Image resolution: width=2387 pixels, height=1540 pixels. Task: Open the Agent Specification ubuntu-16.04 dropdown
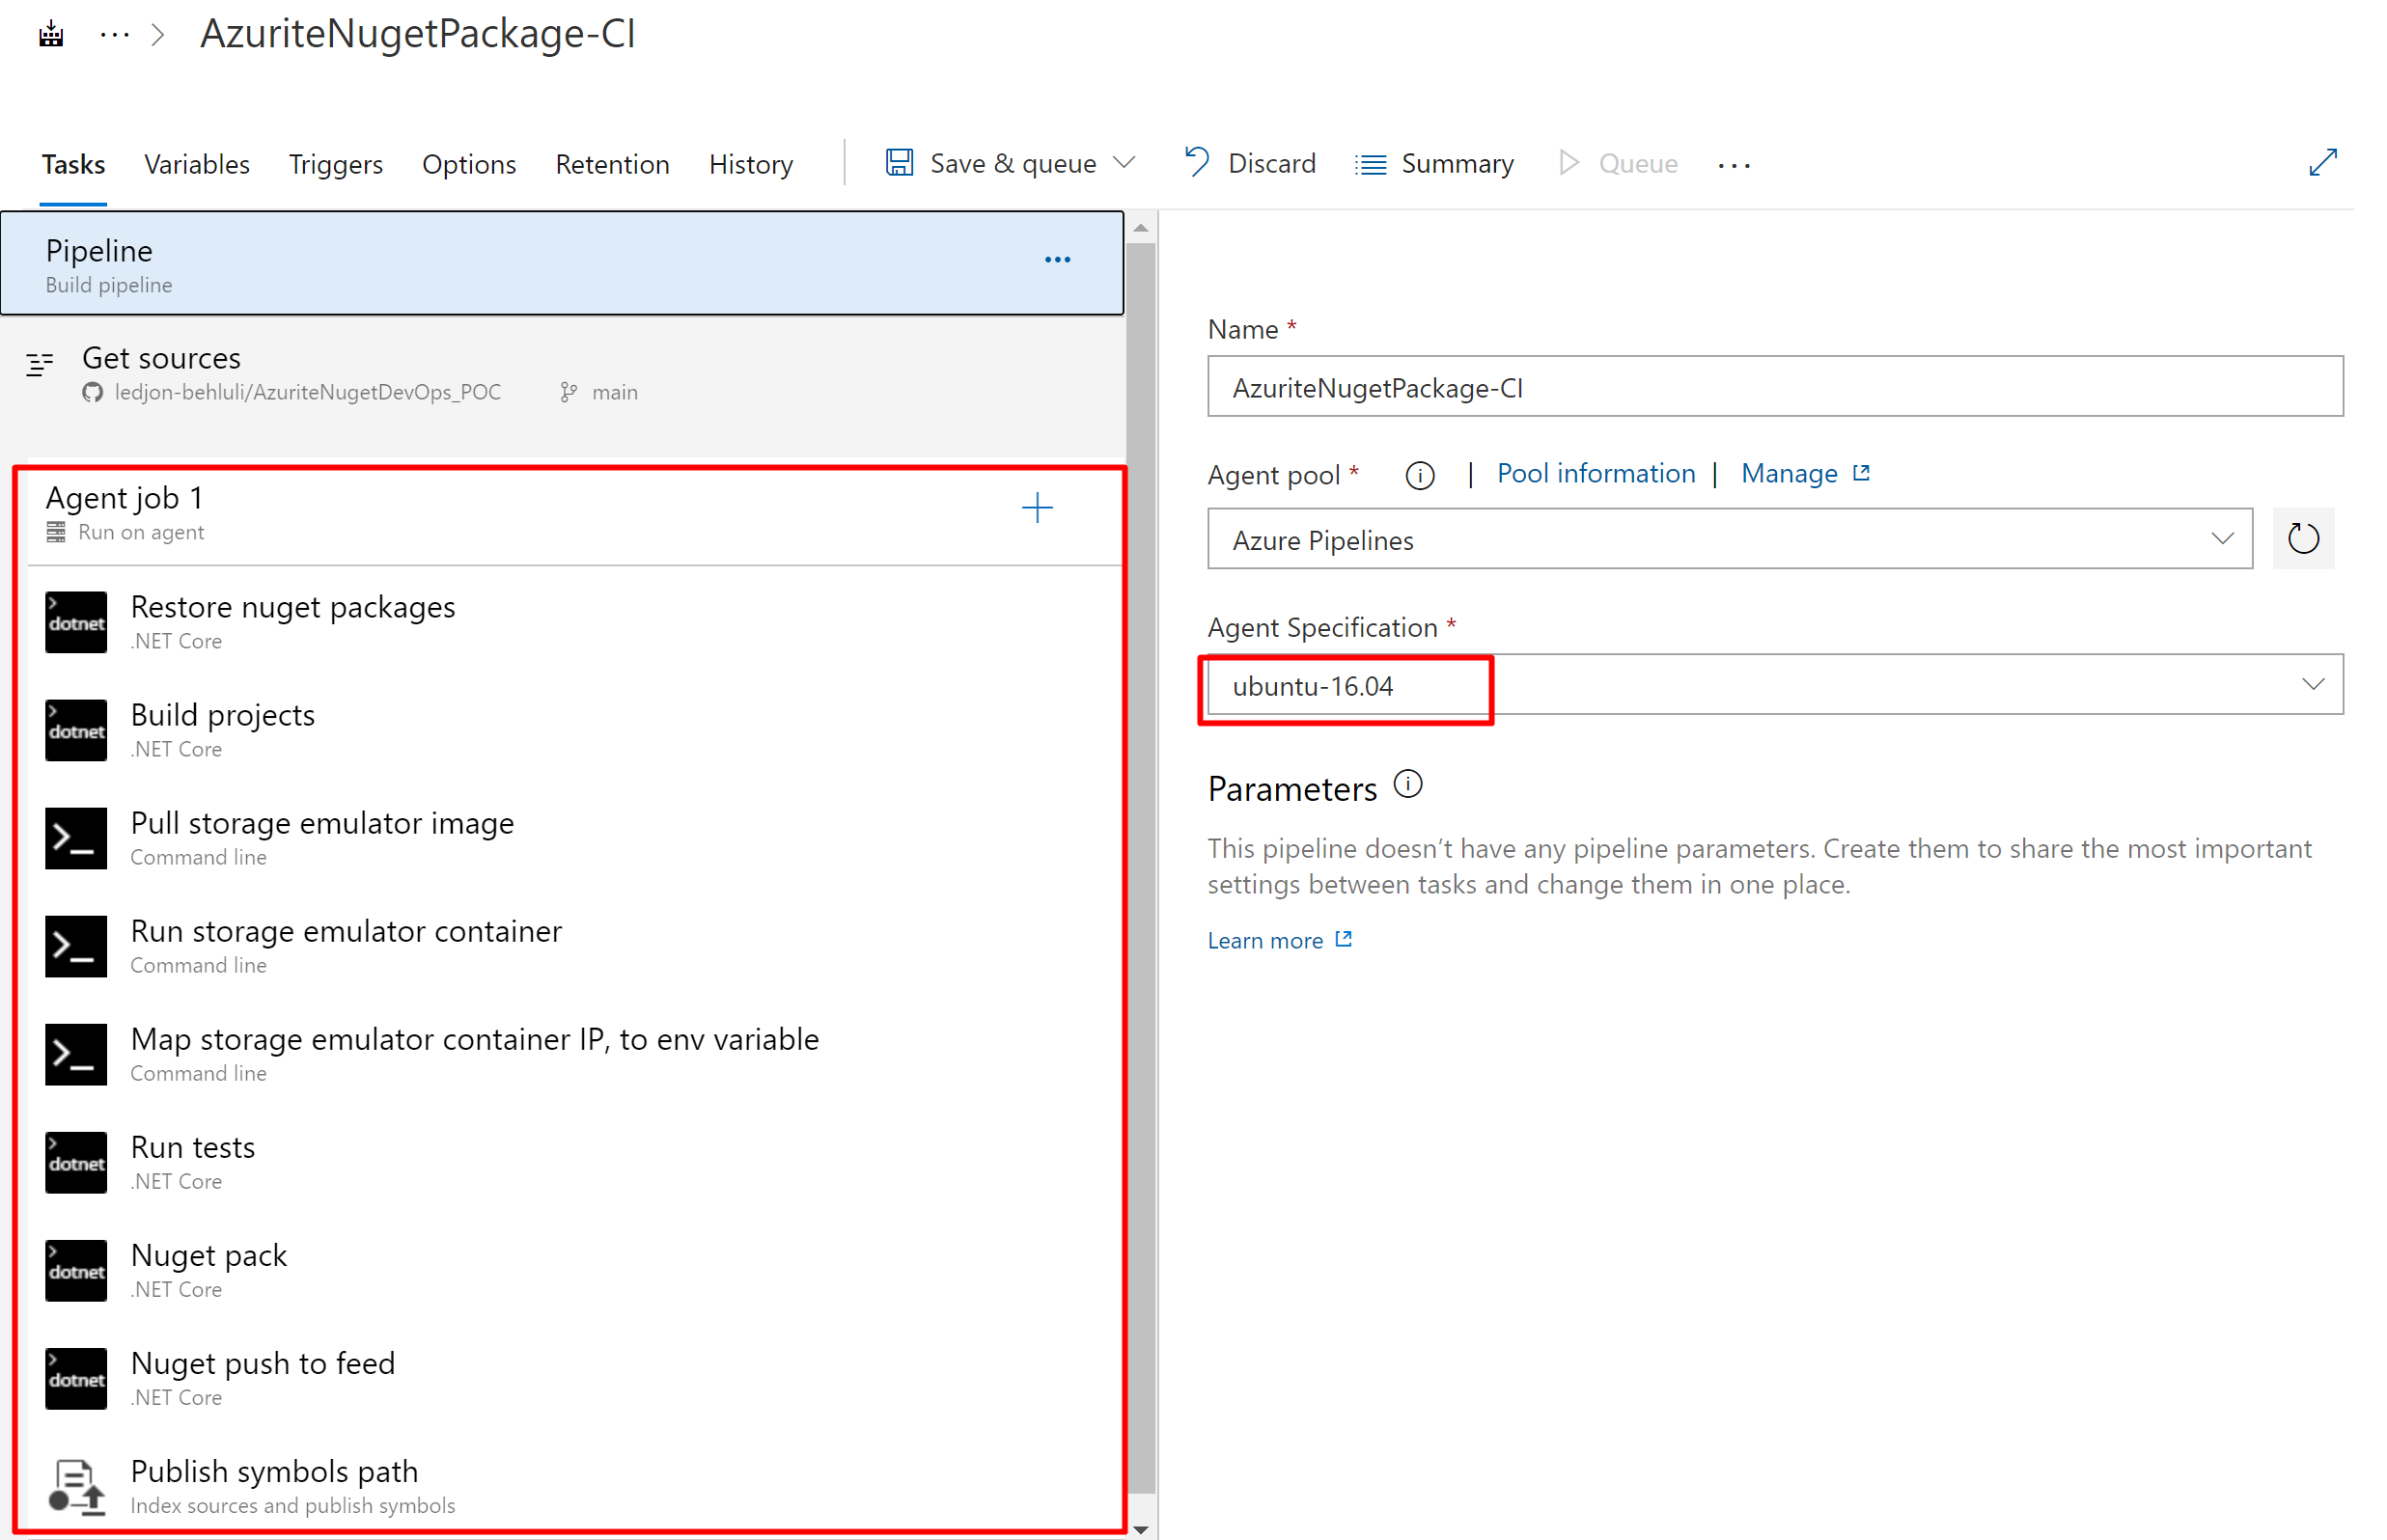pyautogui.click(x=1775, y=685)
